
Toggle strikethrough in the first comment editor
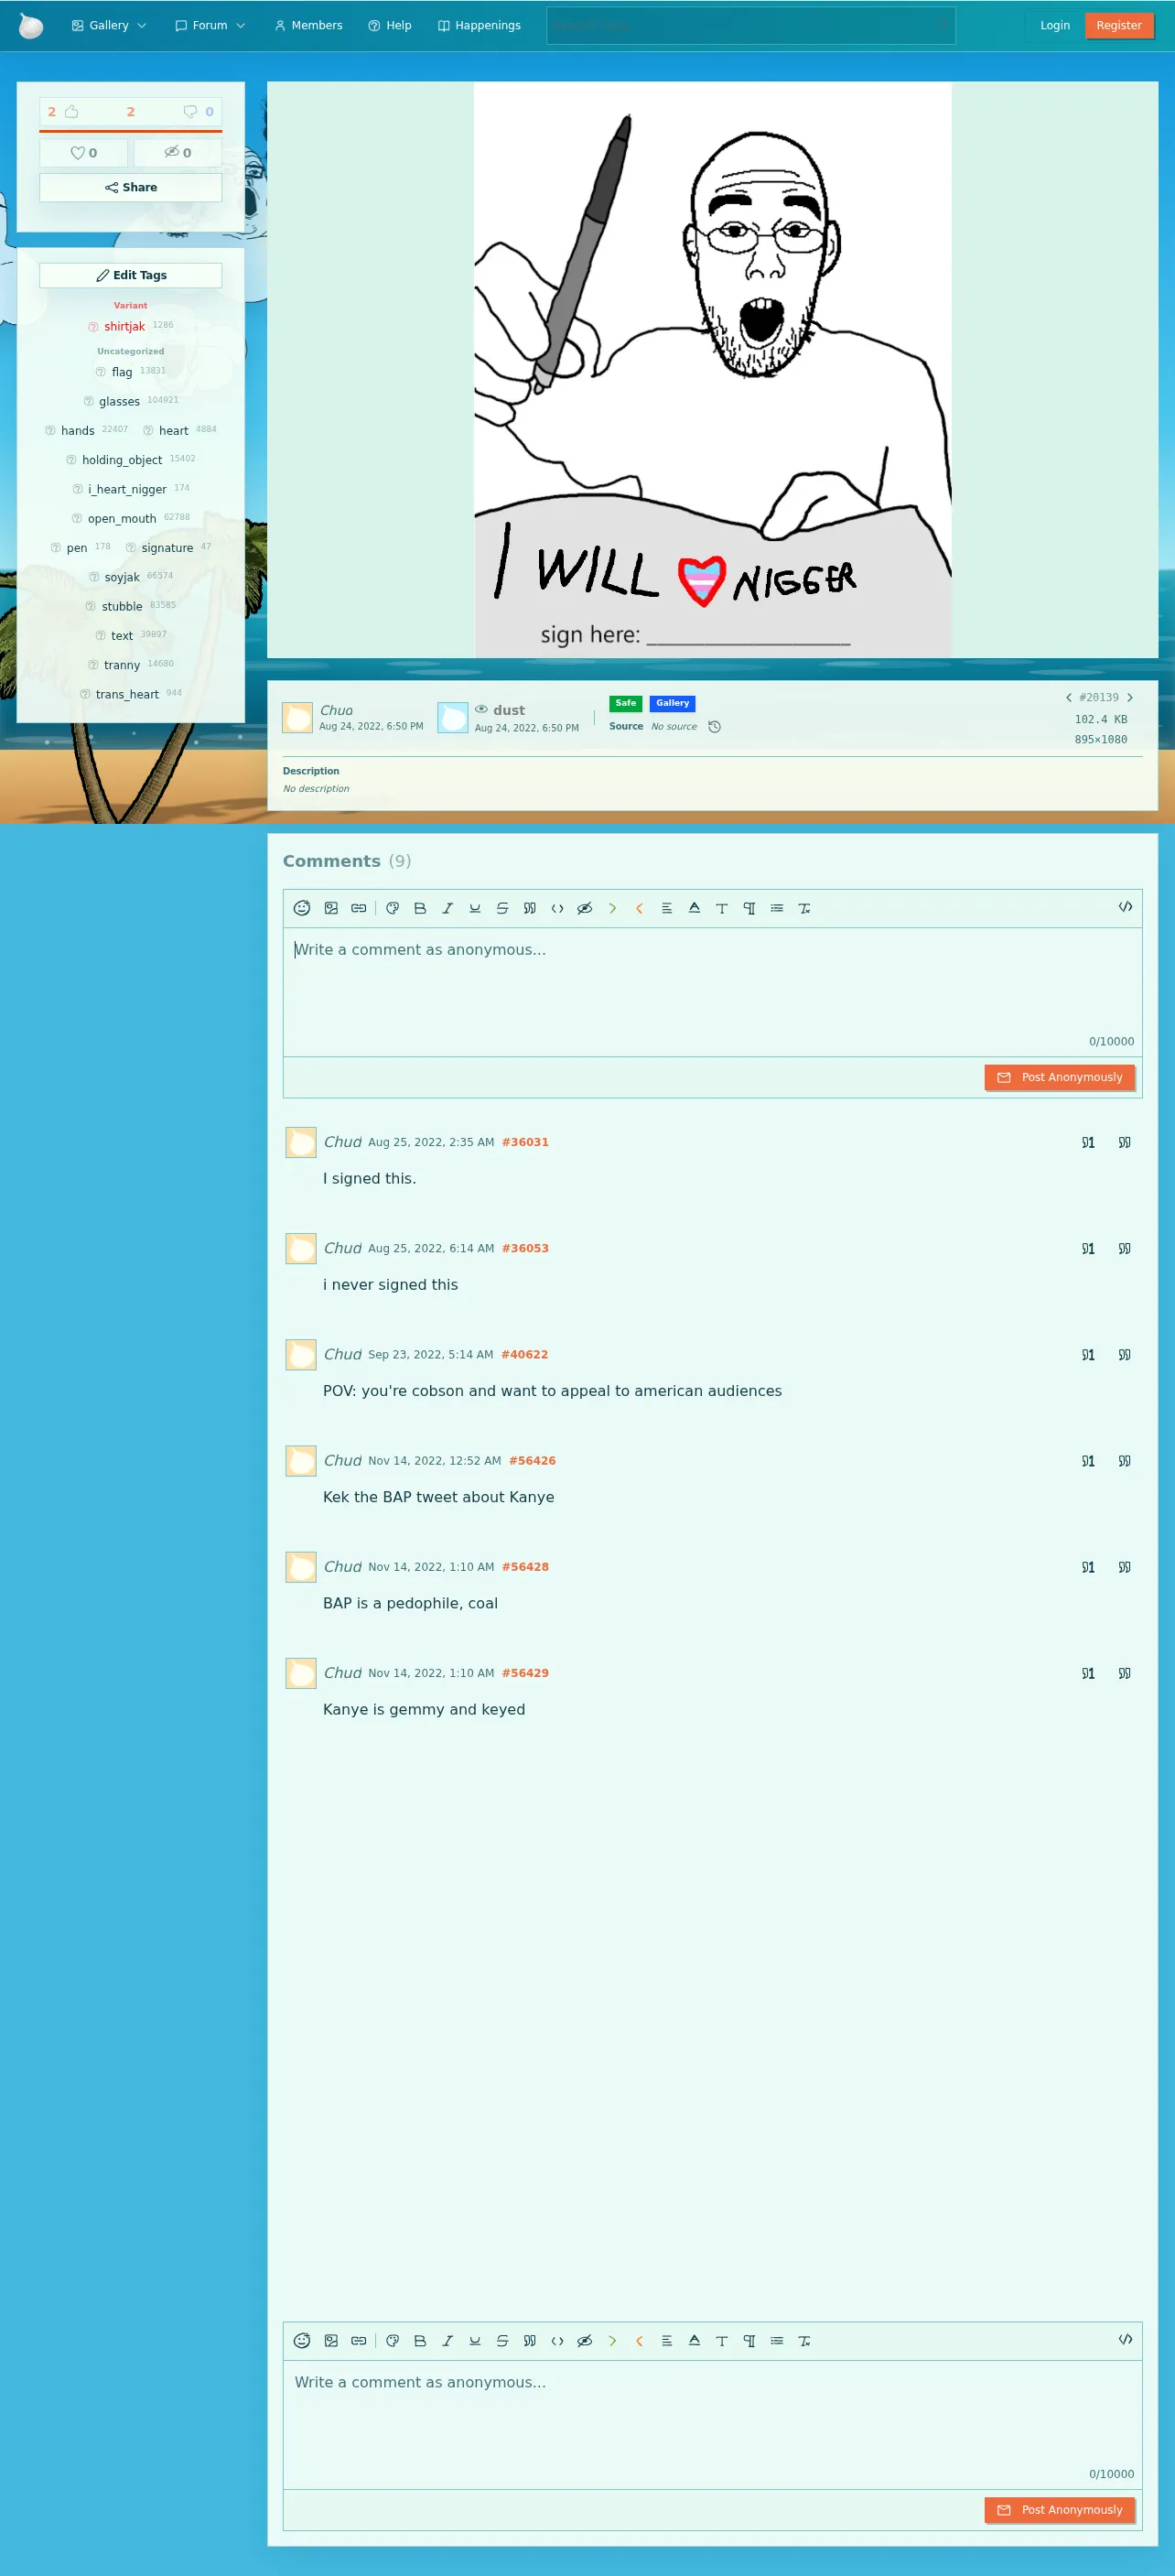(x=502, y=908)
